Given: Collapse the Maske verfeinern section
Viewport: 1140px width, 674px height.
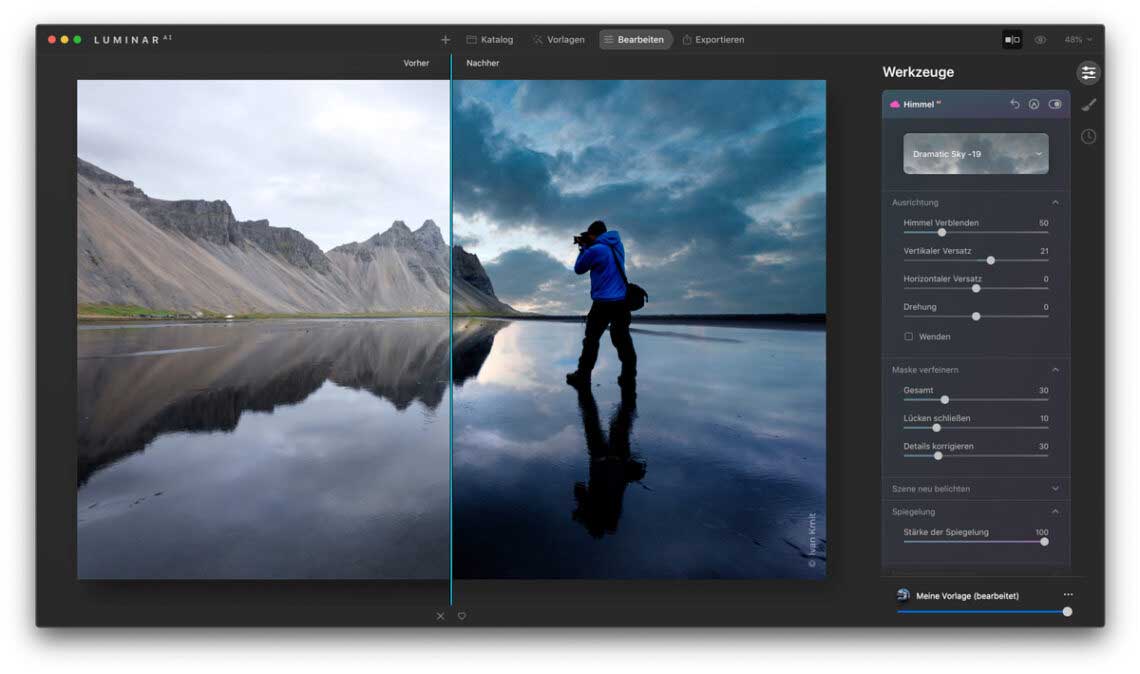Looking at the screenshot, I should pyautogui.click(x=1055, y=370).
